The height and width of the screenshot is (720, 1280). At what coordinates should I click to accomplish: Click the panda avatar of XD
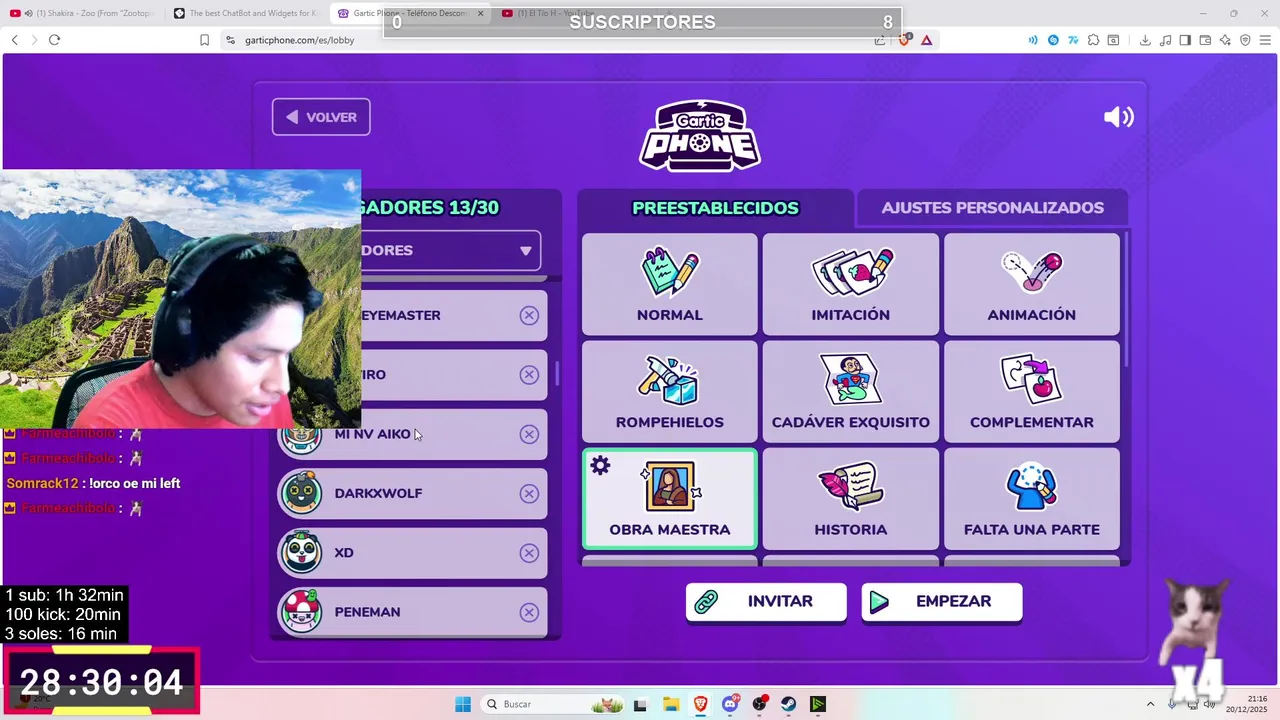coord(301,553)
